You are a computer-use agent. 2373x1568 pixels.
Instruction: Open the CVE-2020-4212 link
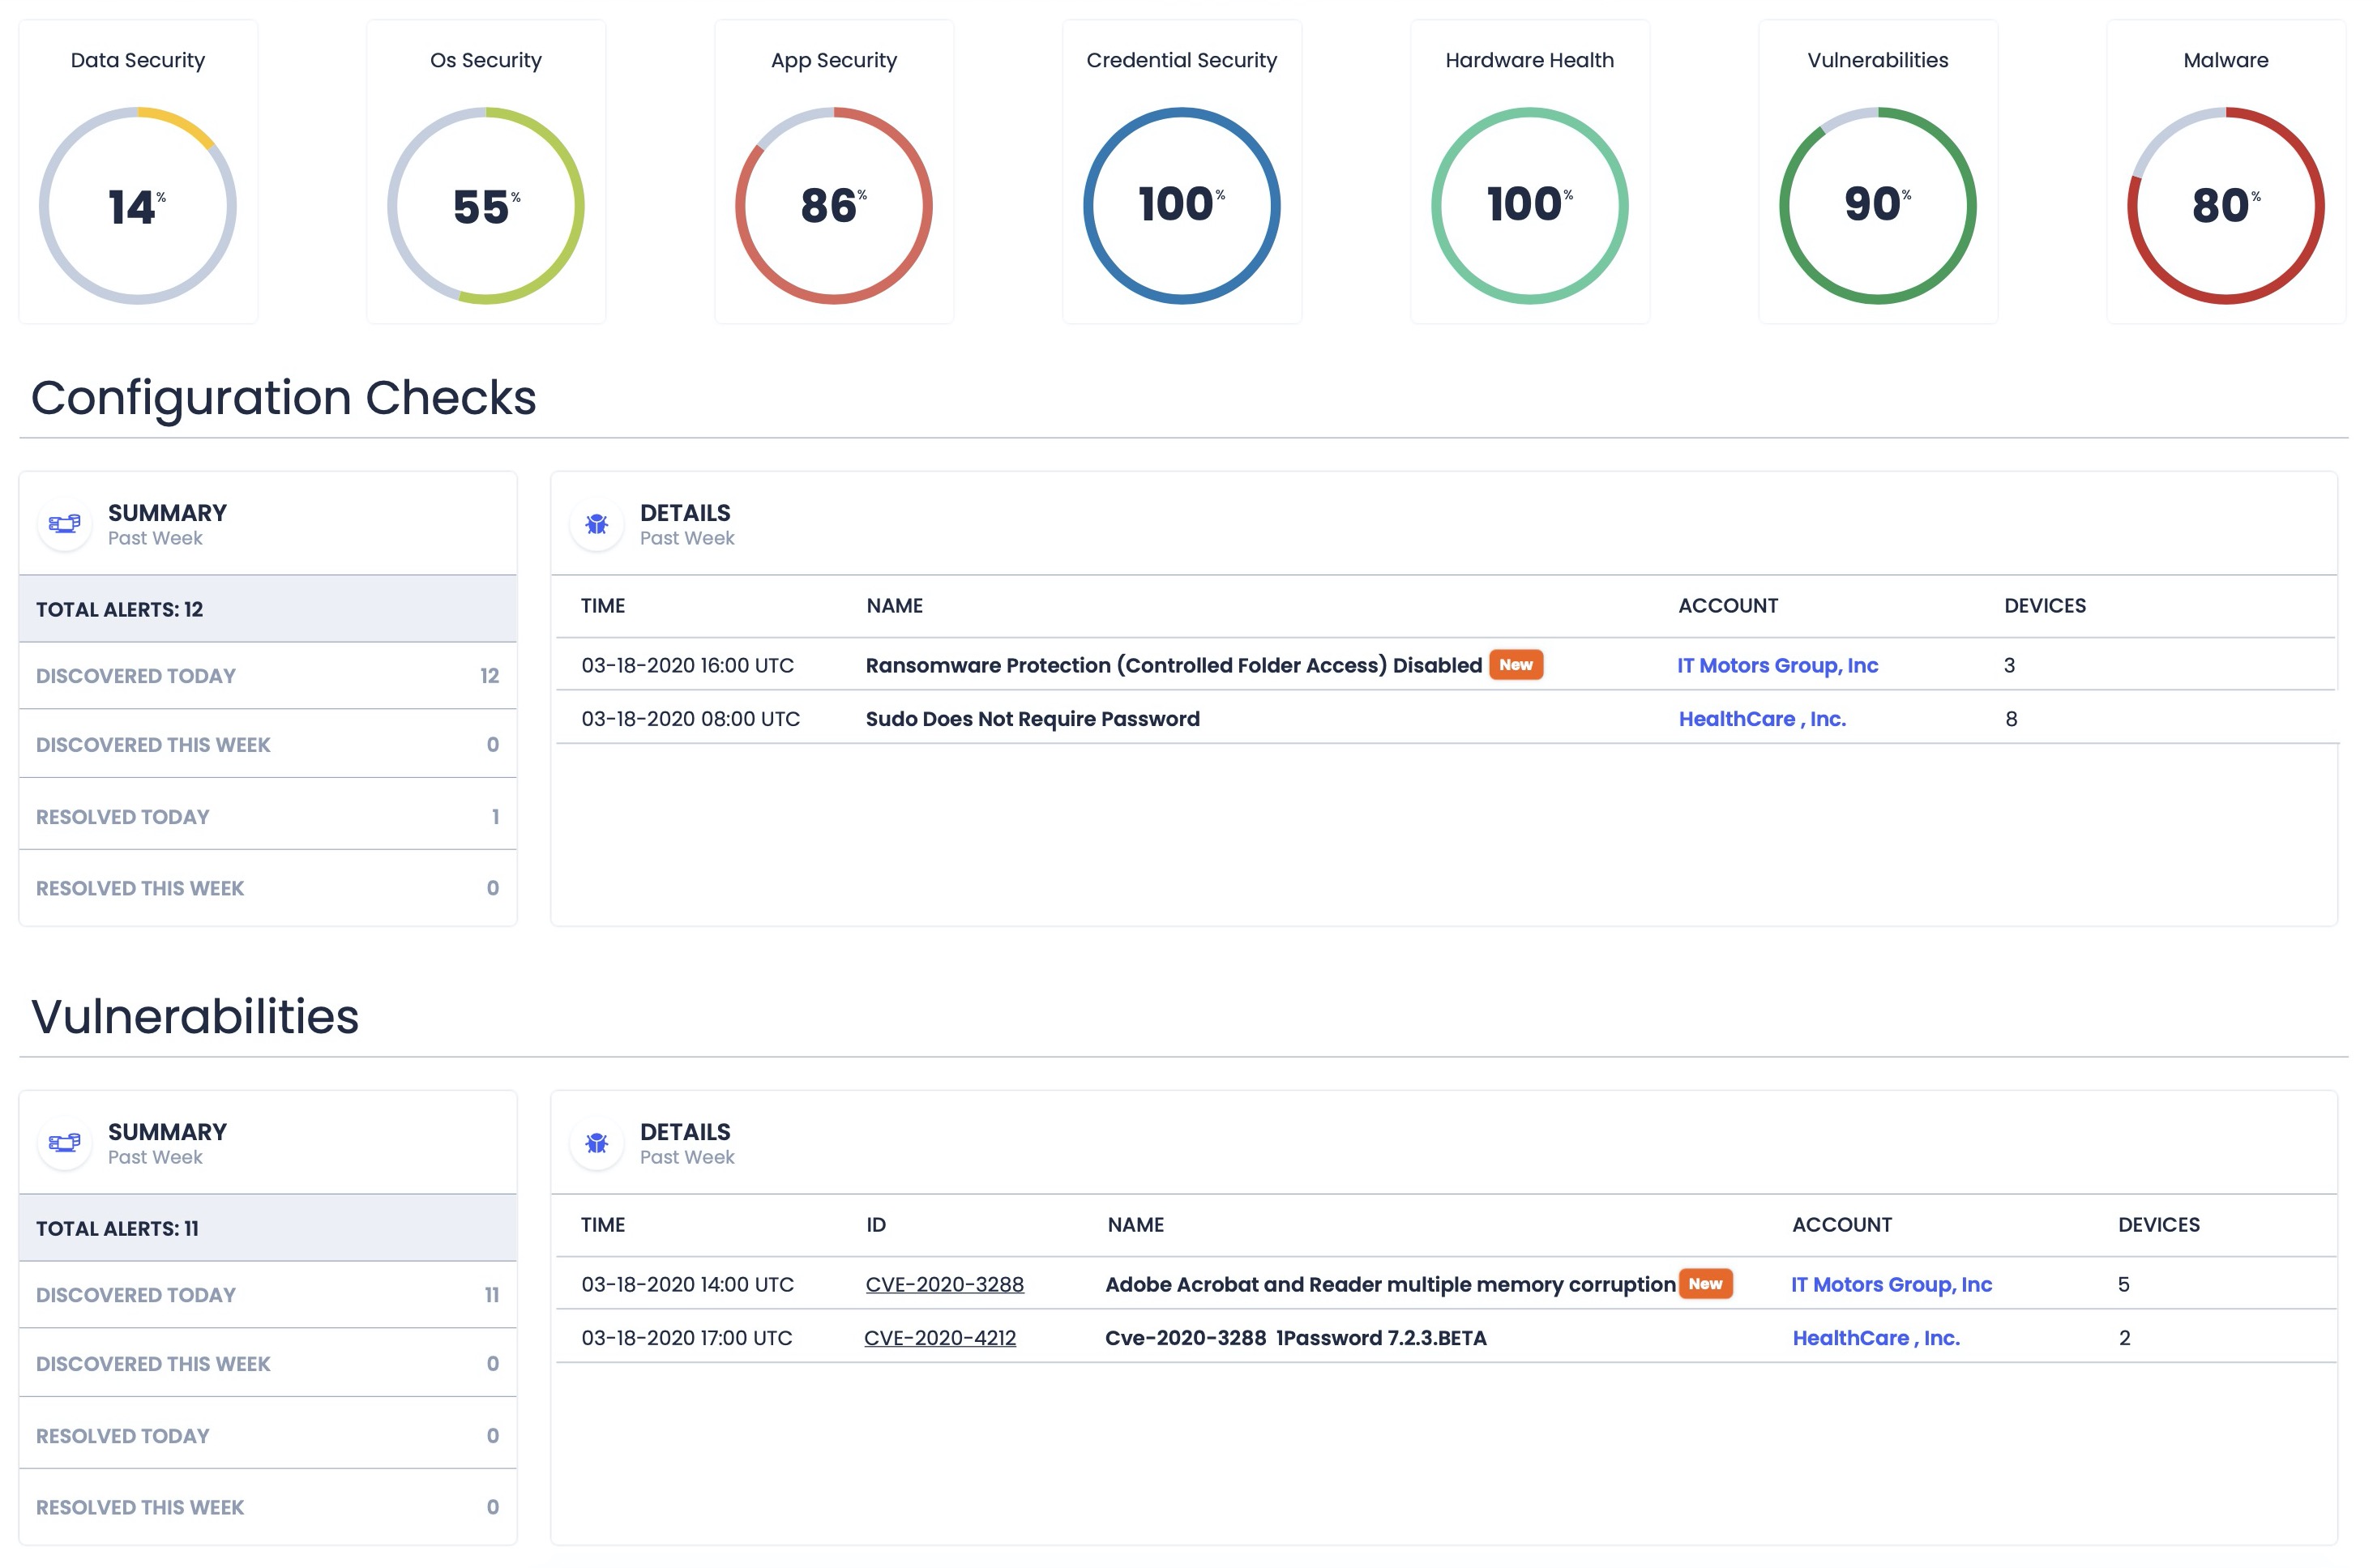click(939, 1338)
